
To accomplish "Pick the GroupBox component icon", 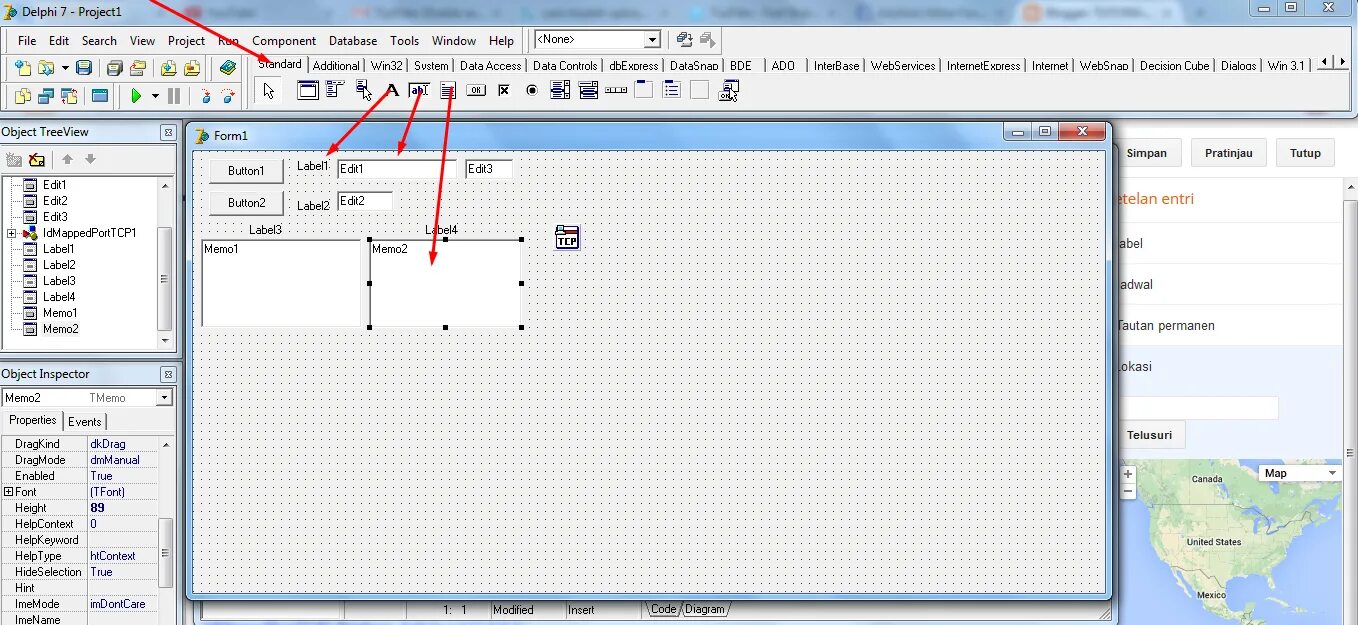I will pos(644,90).
